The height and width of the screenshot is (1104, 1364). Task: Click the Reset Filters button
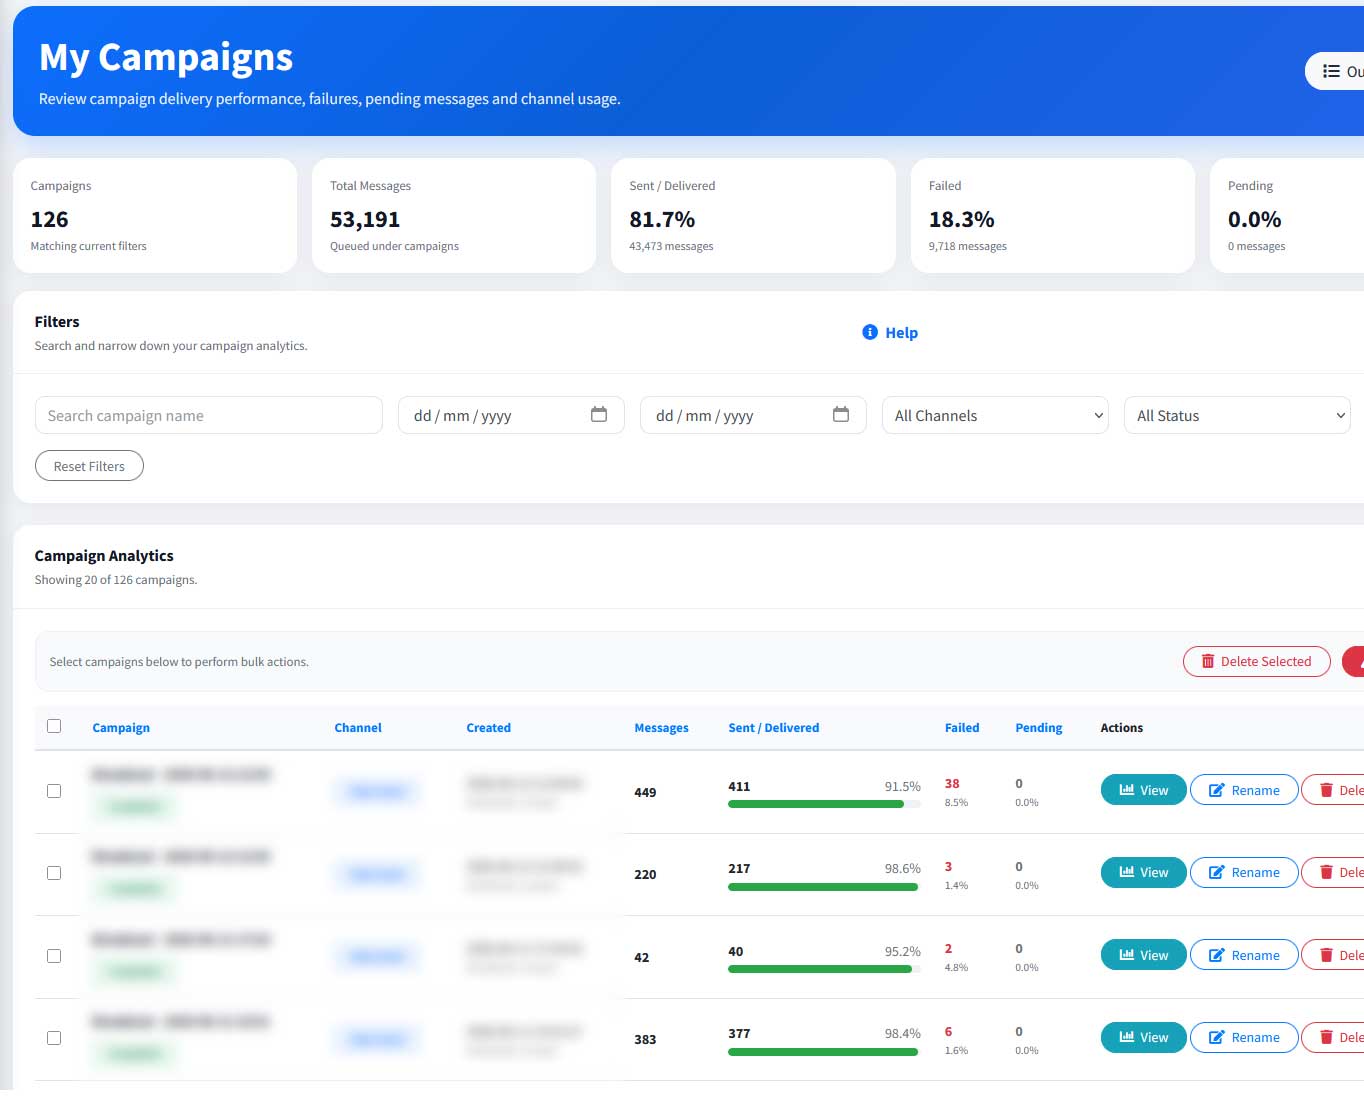pos(89,466)
